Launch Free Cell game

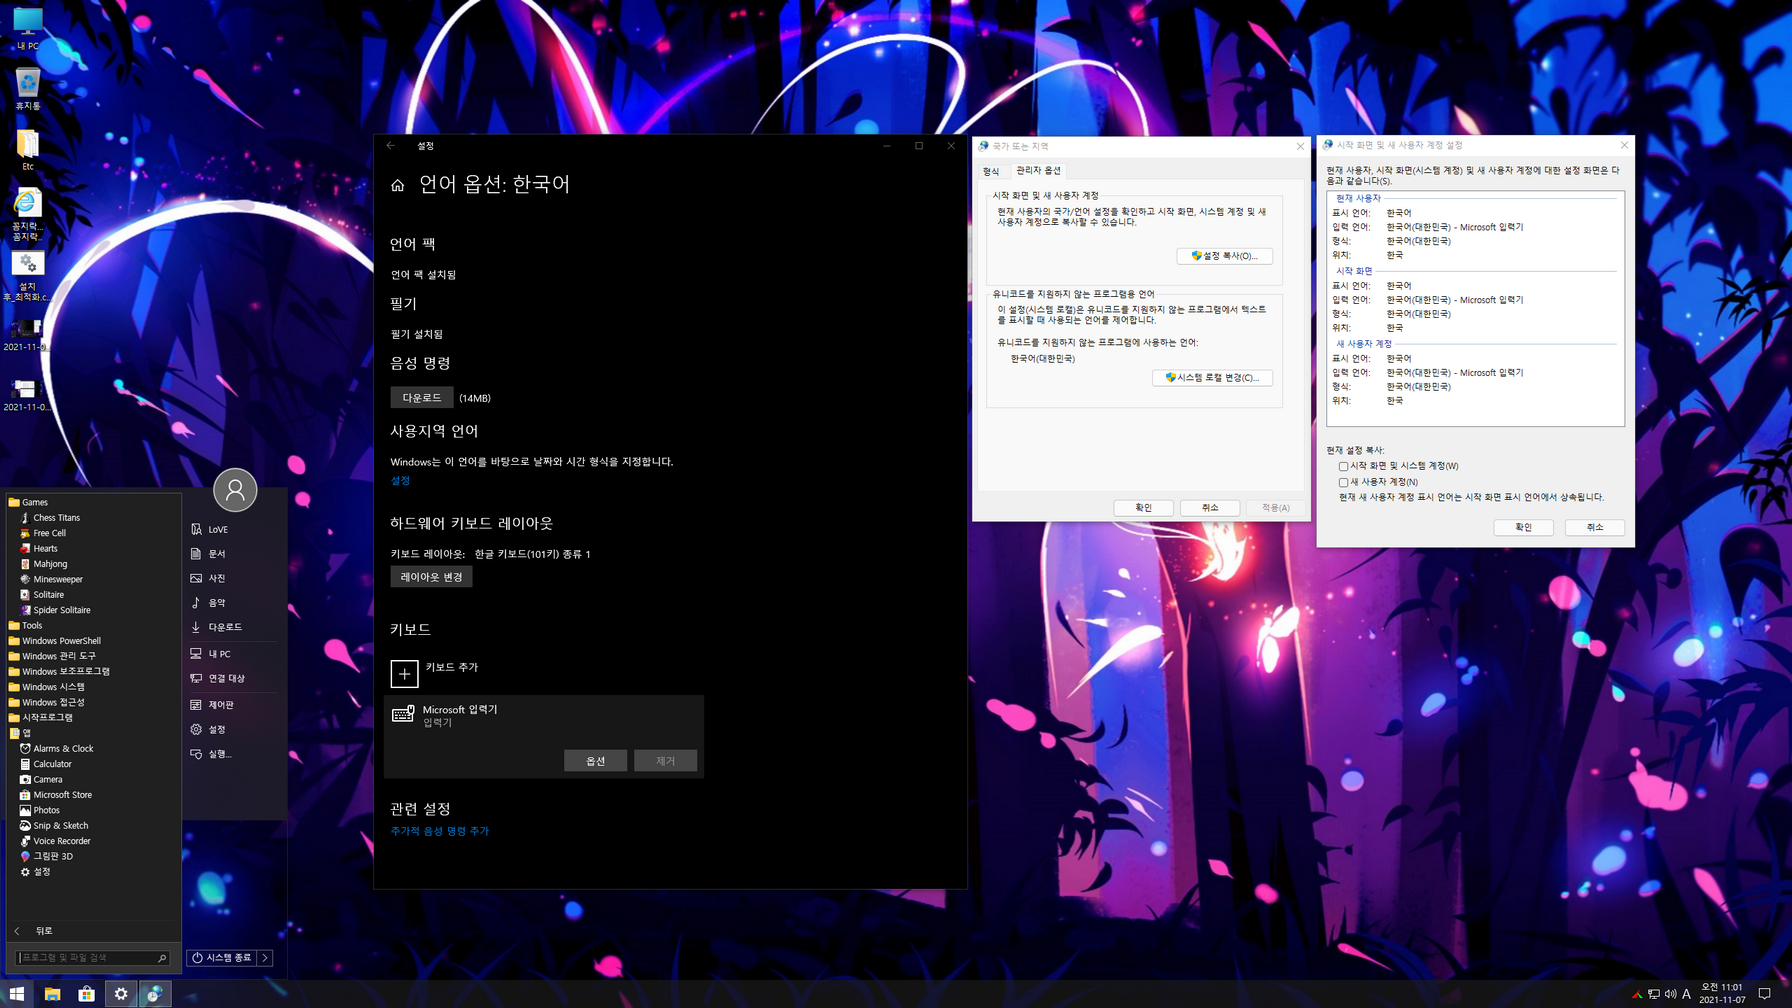(x=49, y=533)
